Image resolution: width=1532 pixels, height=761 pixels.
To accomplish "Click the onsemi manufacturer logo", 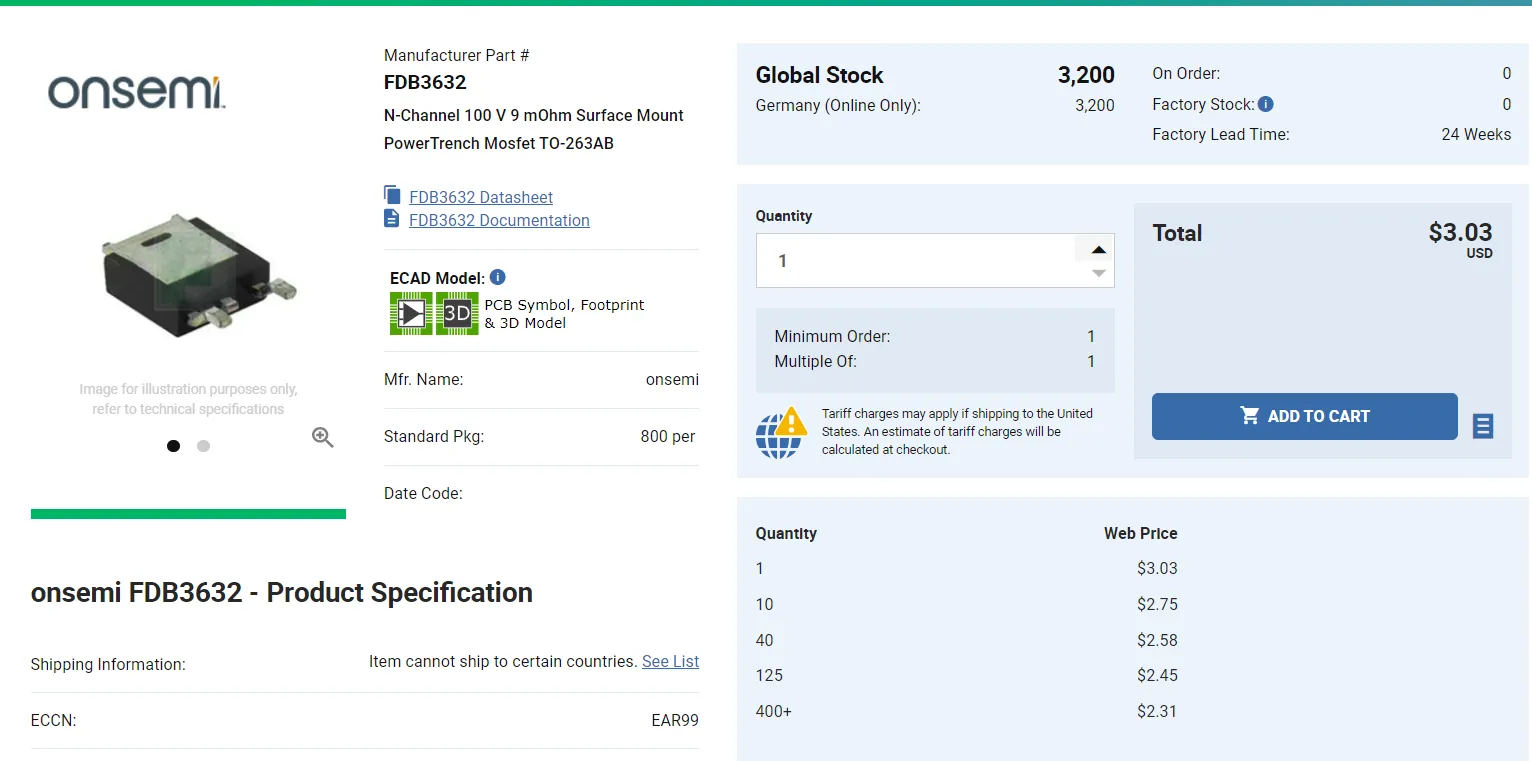I will tap(137, 92).
